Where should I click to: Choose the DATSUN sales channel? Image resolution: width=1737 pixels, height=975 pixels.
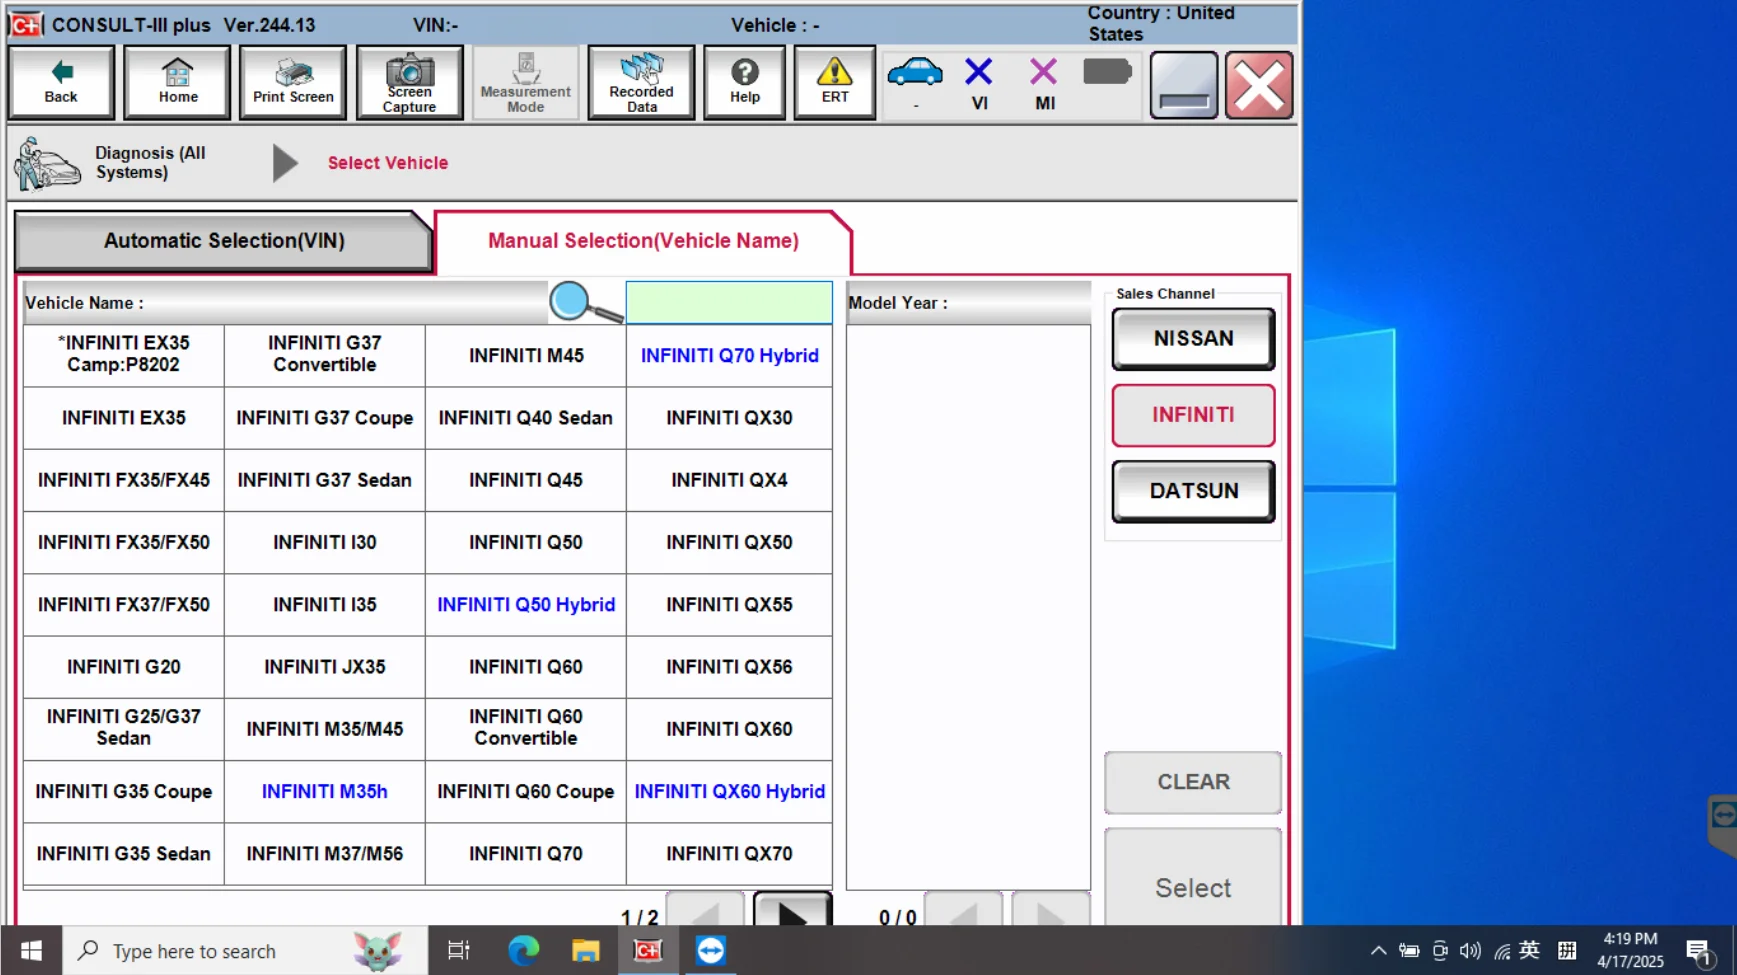[x=1193, y=491]
